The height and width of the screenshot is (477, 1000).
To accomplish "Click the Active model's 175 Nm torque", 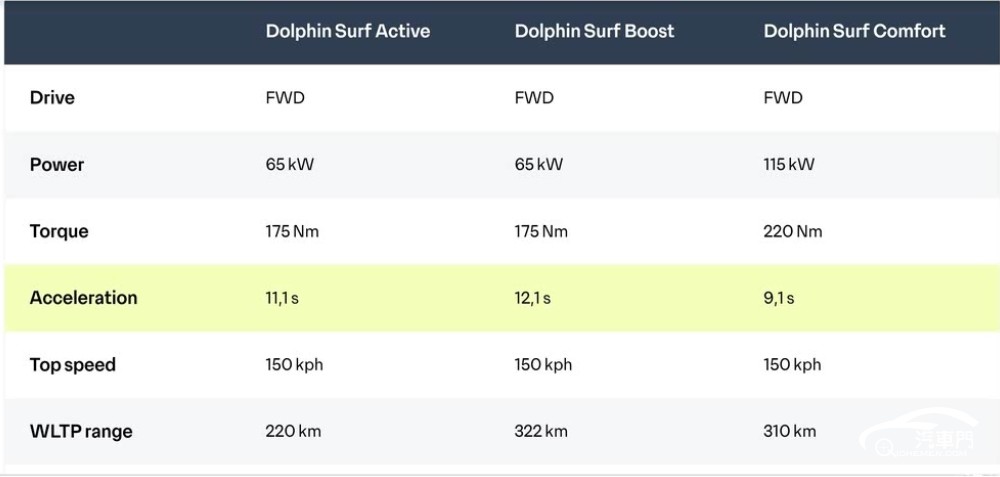I will [x=292, y=231].
